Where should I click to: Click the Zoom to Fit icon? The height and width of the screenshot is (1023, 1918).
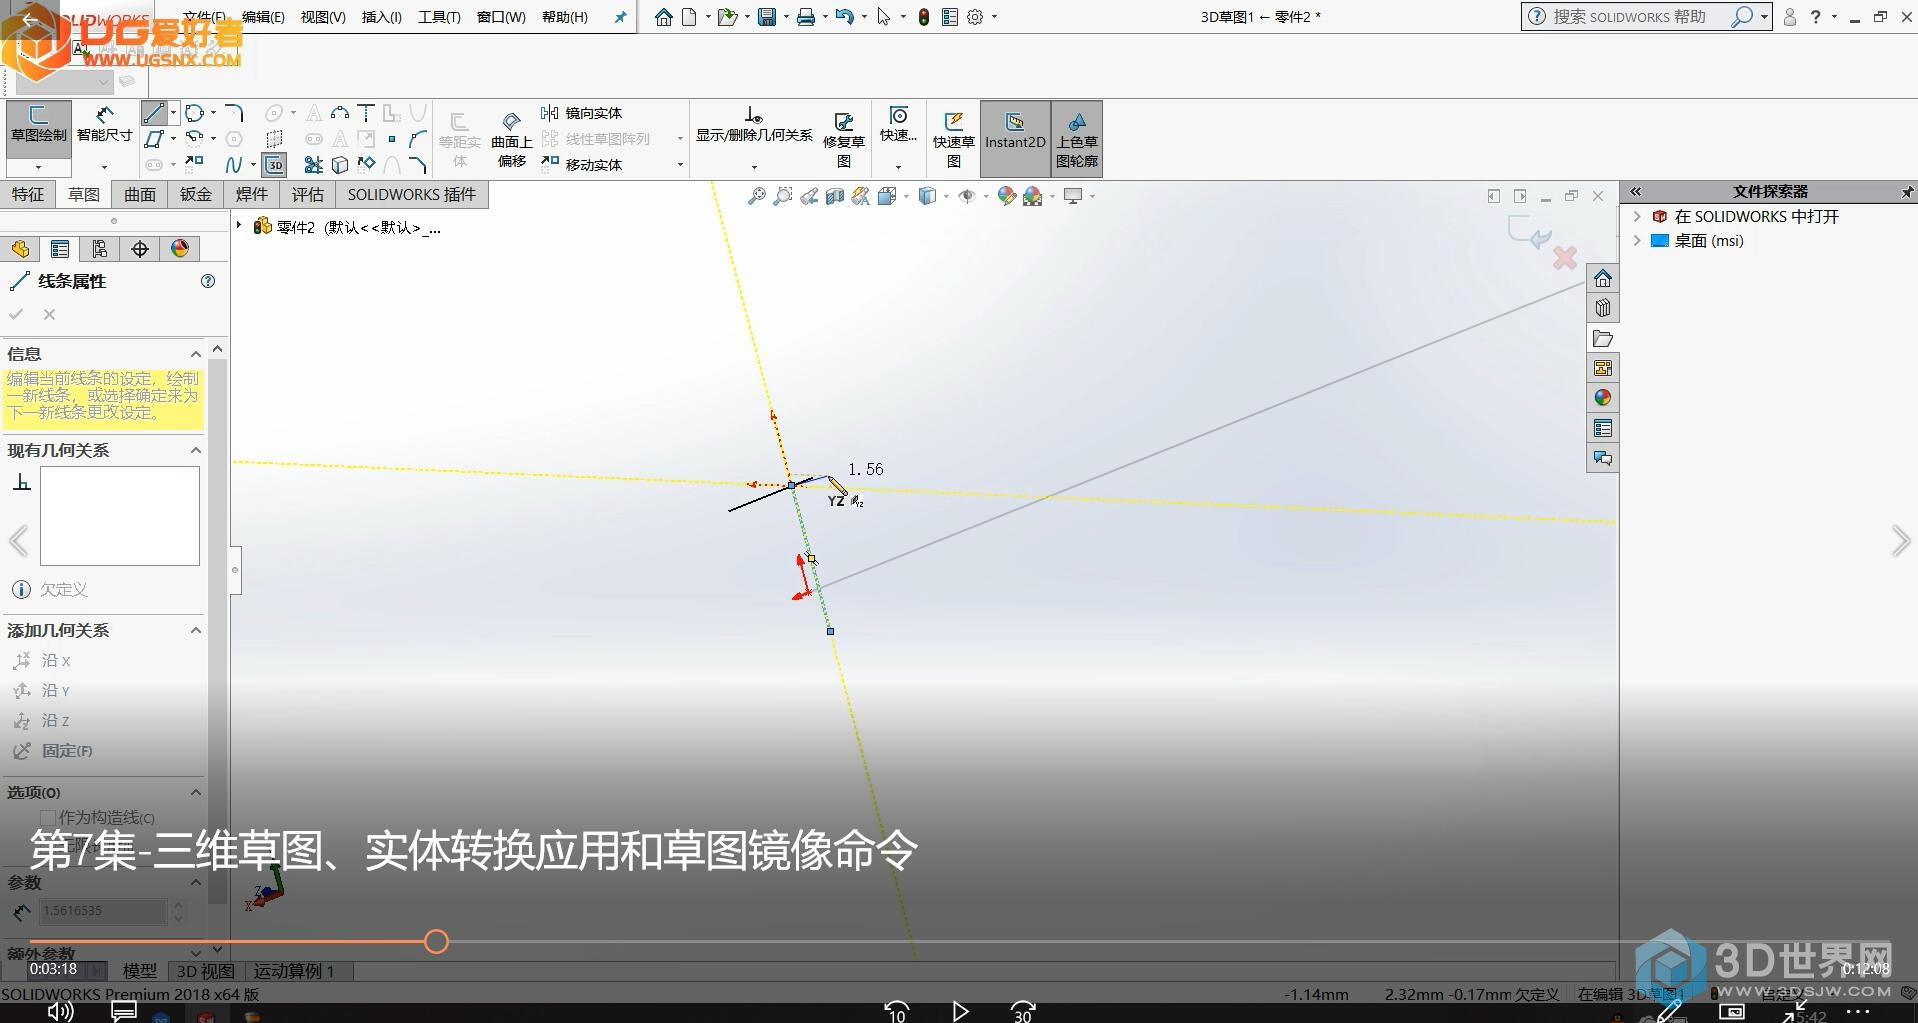coord(757,196)
